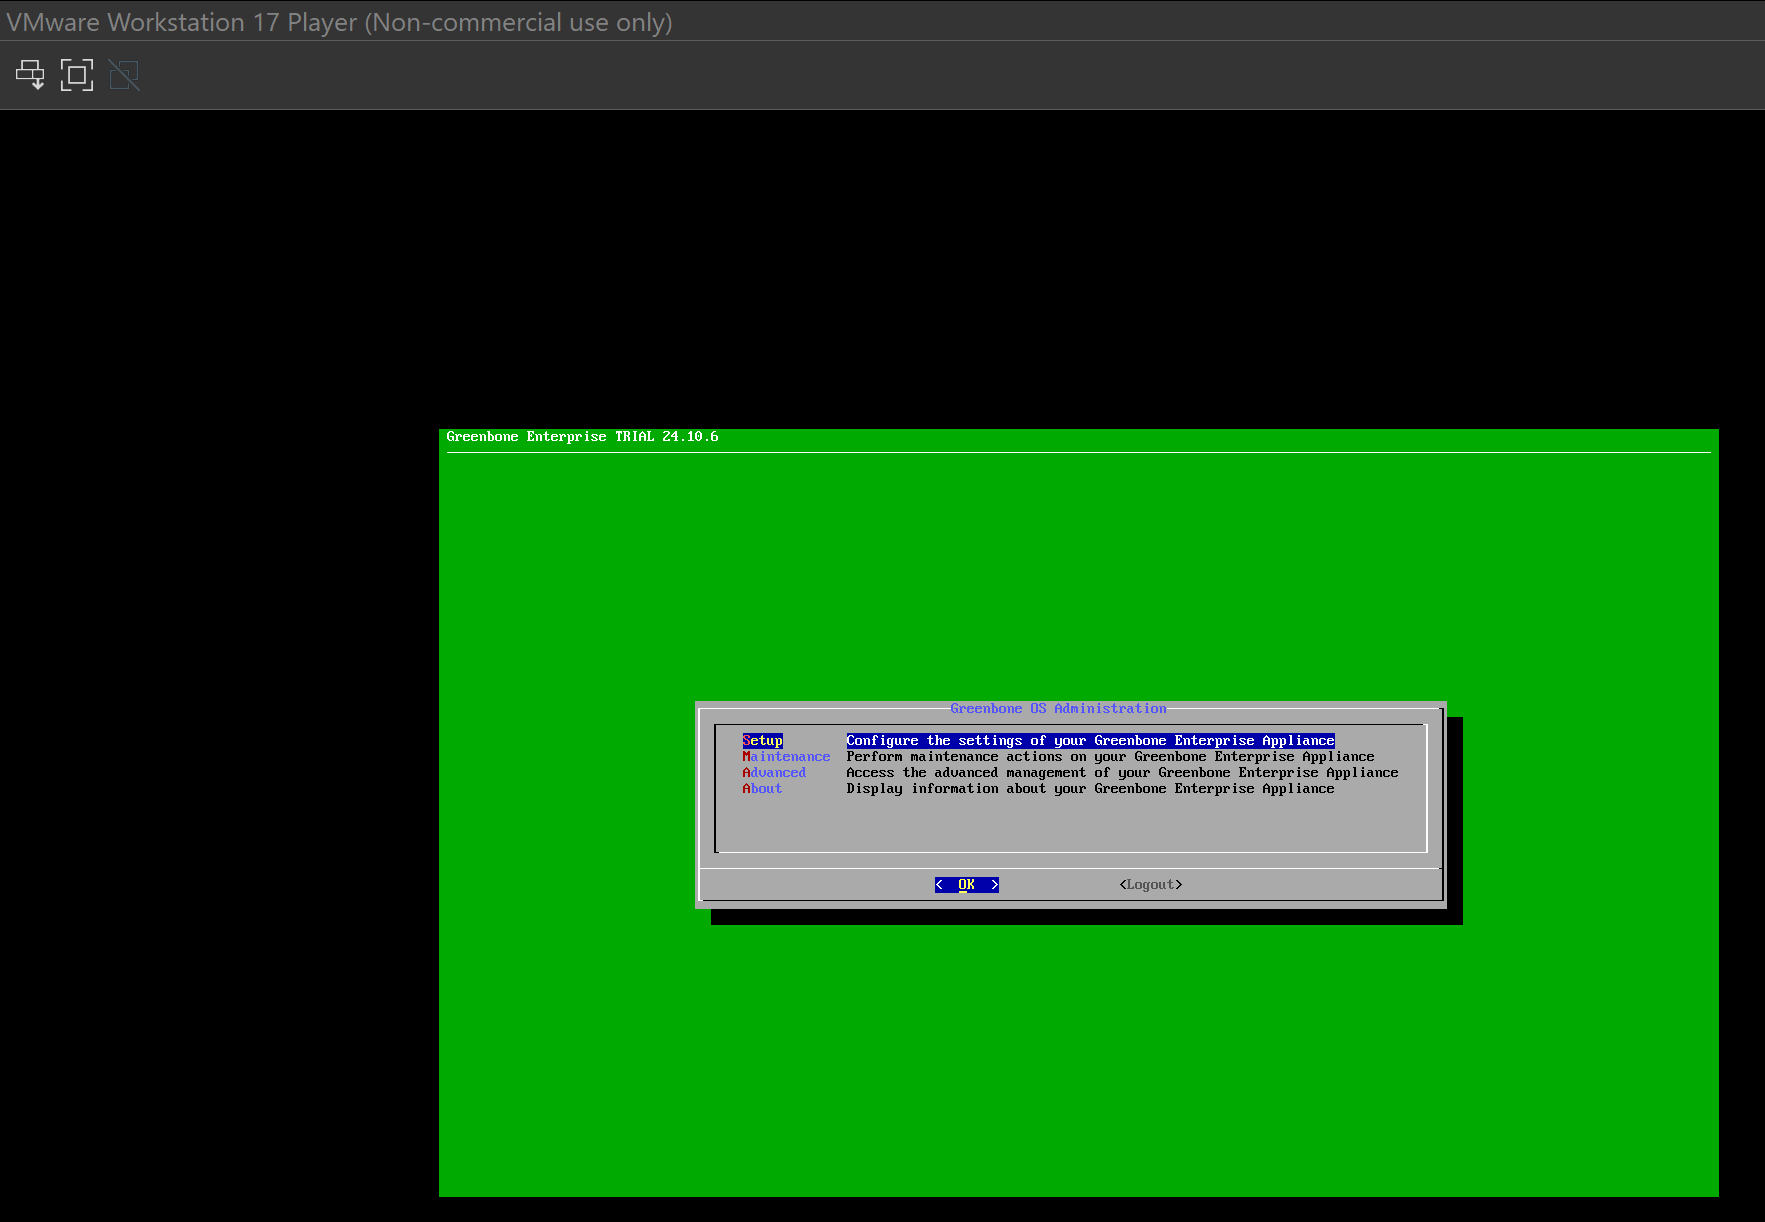Click the red S hotkey letter of Setup

point(747,740)
